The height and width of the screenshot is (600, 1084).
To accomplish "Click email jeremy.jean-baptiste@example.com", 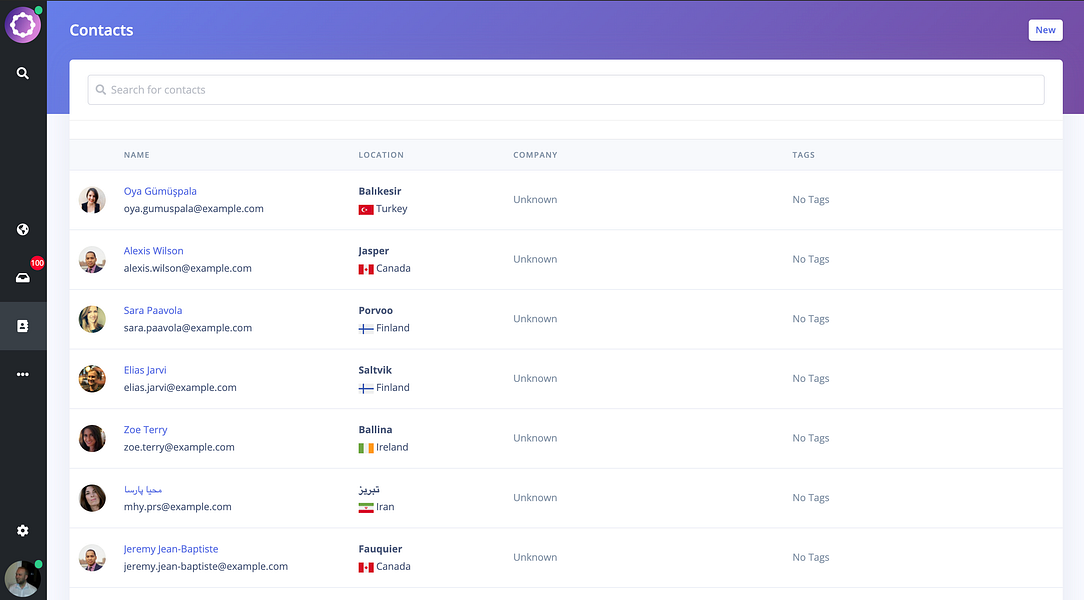I will coord(205,566).
